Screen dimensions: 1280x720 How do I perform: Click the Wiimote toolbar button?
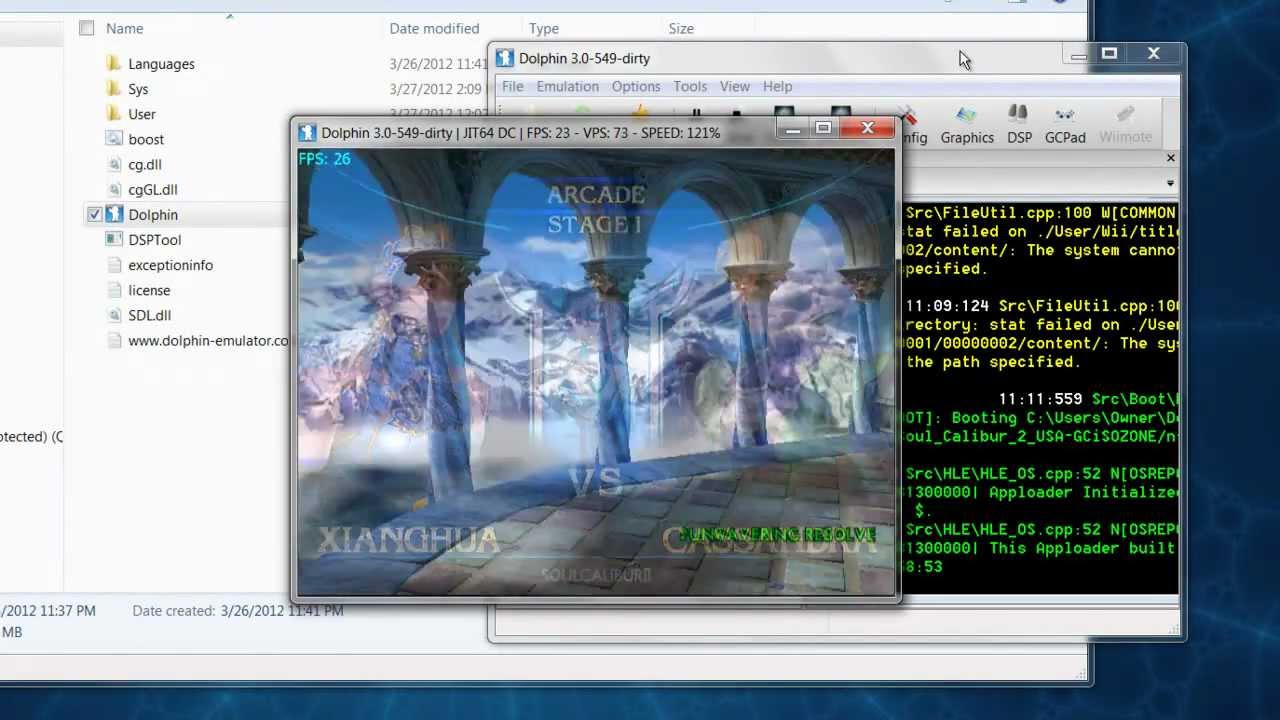pyautogui.click(x=1125, y=125)
